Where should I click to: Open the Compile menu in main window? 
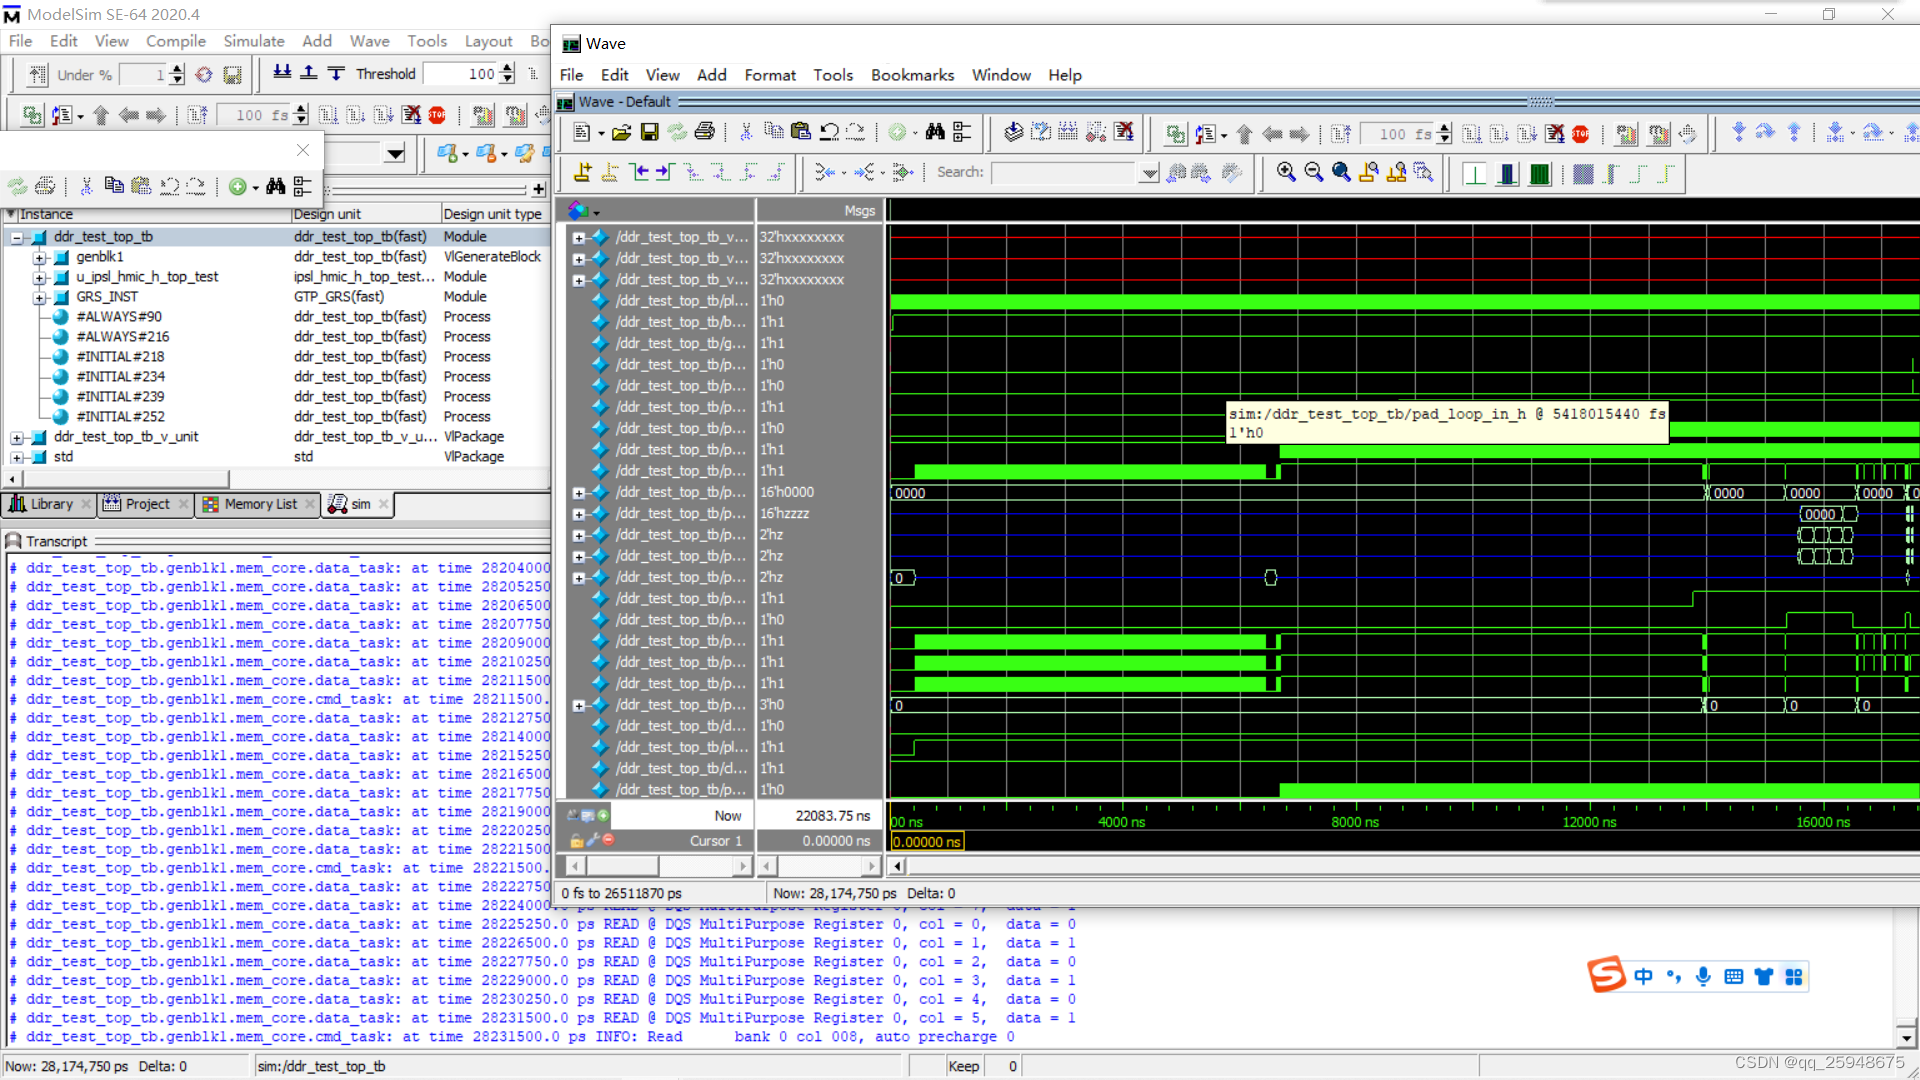click(176, 41)
